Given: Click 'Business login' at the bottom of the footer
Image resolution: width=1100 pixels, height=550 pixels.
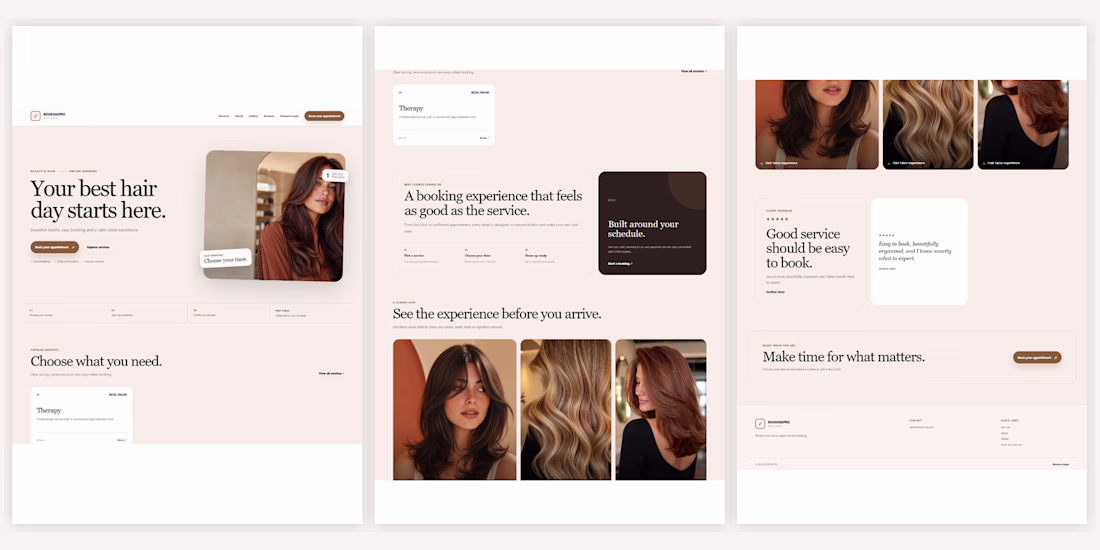Looking at the screenshot, I should click(1061, 464).
